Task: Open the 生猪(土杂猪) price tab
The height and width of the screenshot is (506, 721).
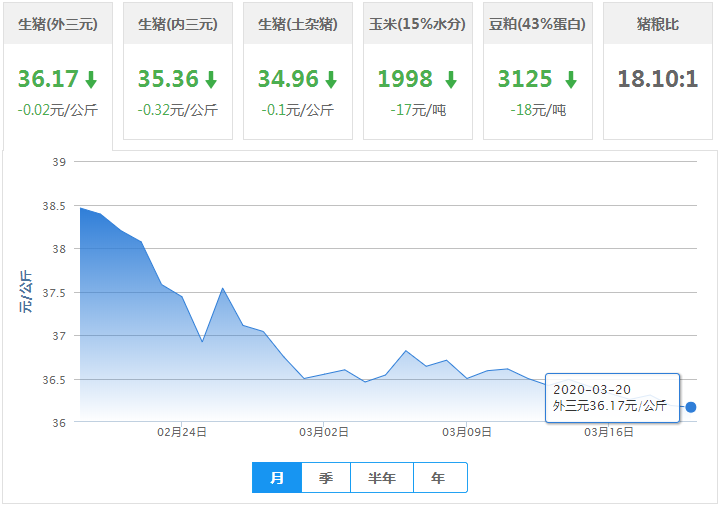Action: (298, 23)
